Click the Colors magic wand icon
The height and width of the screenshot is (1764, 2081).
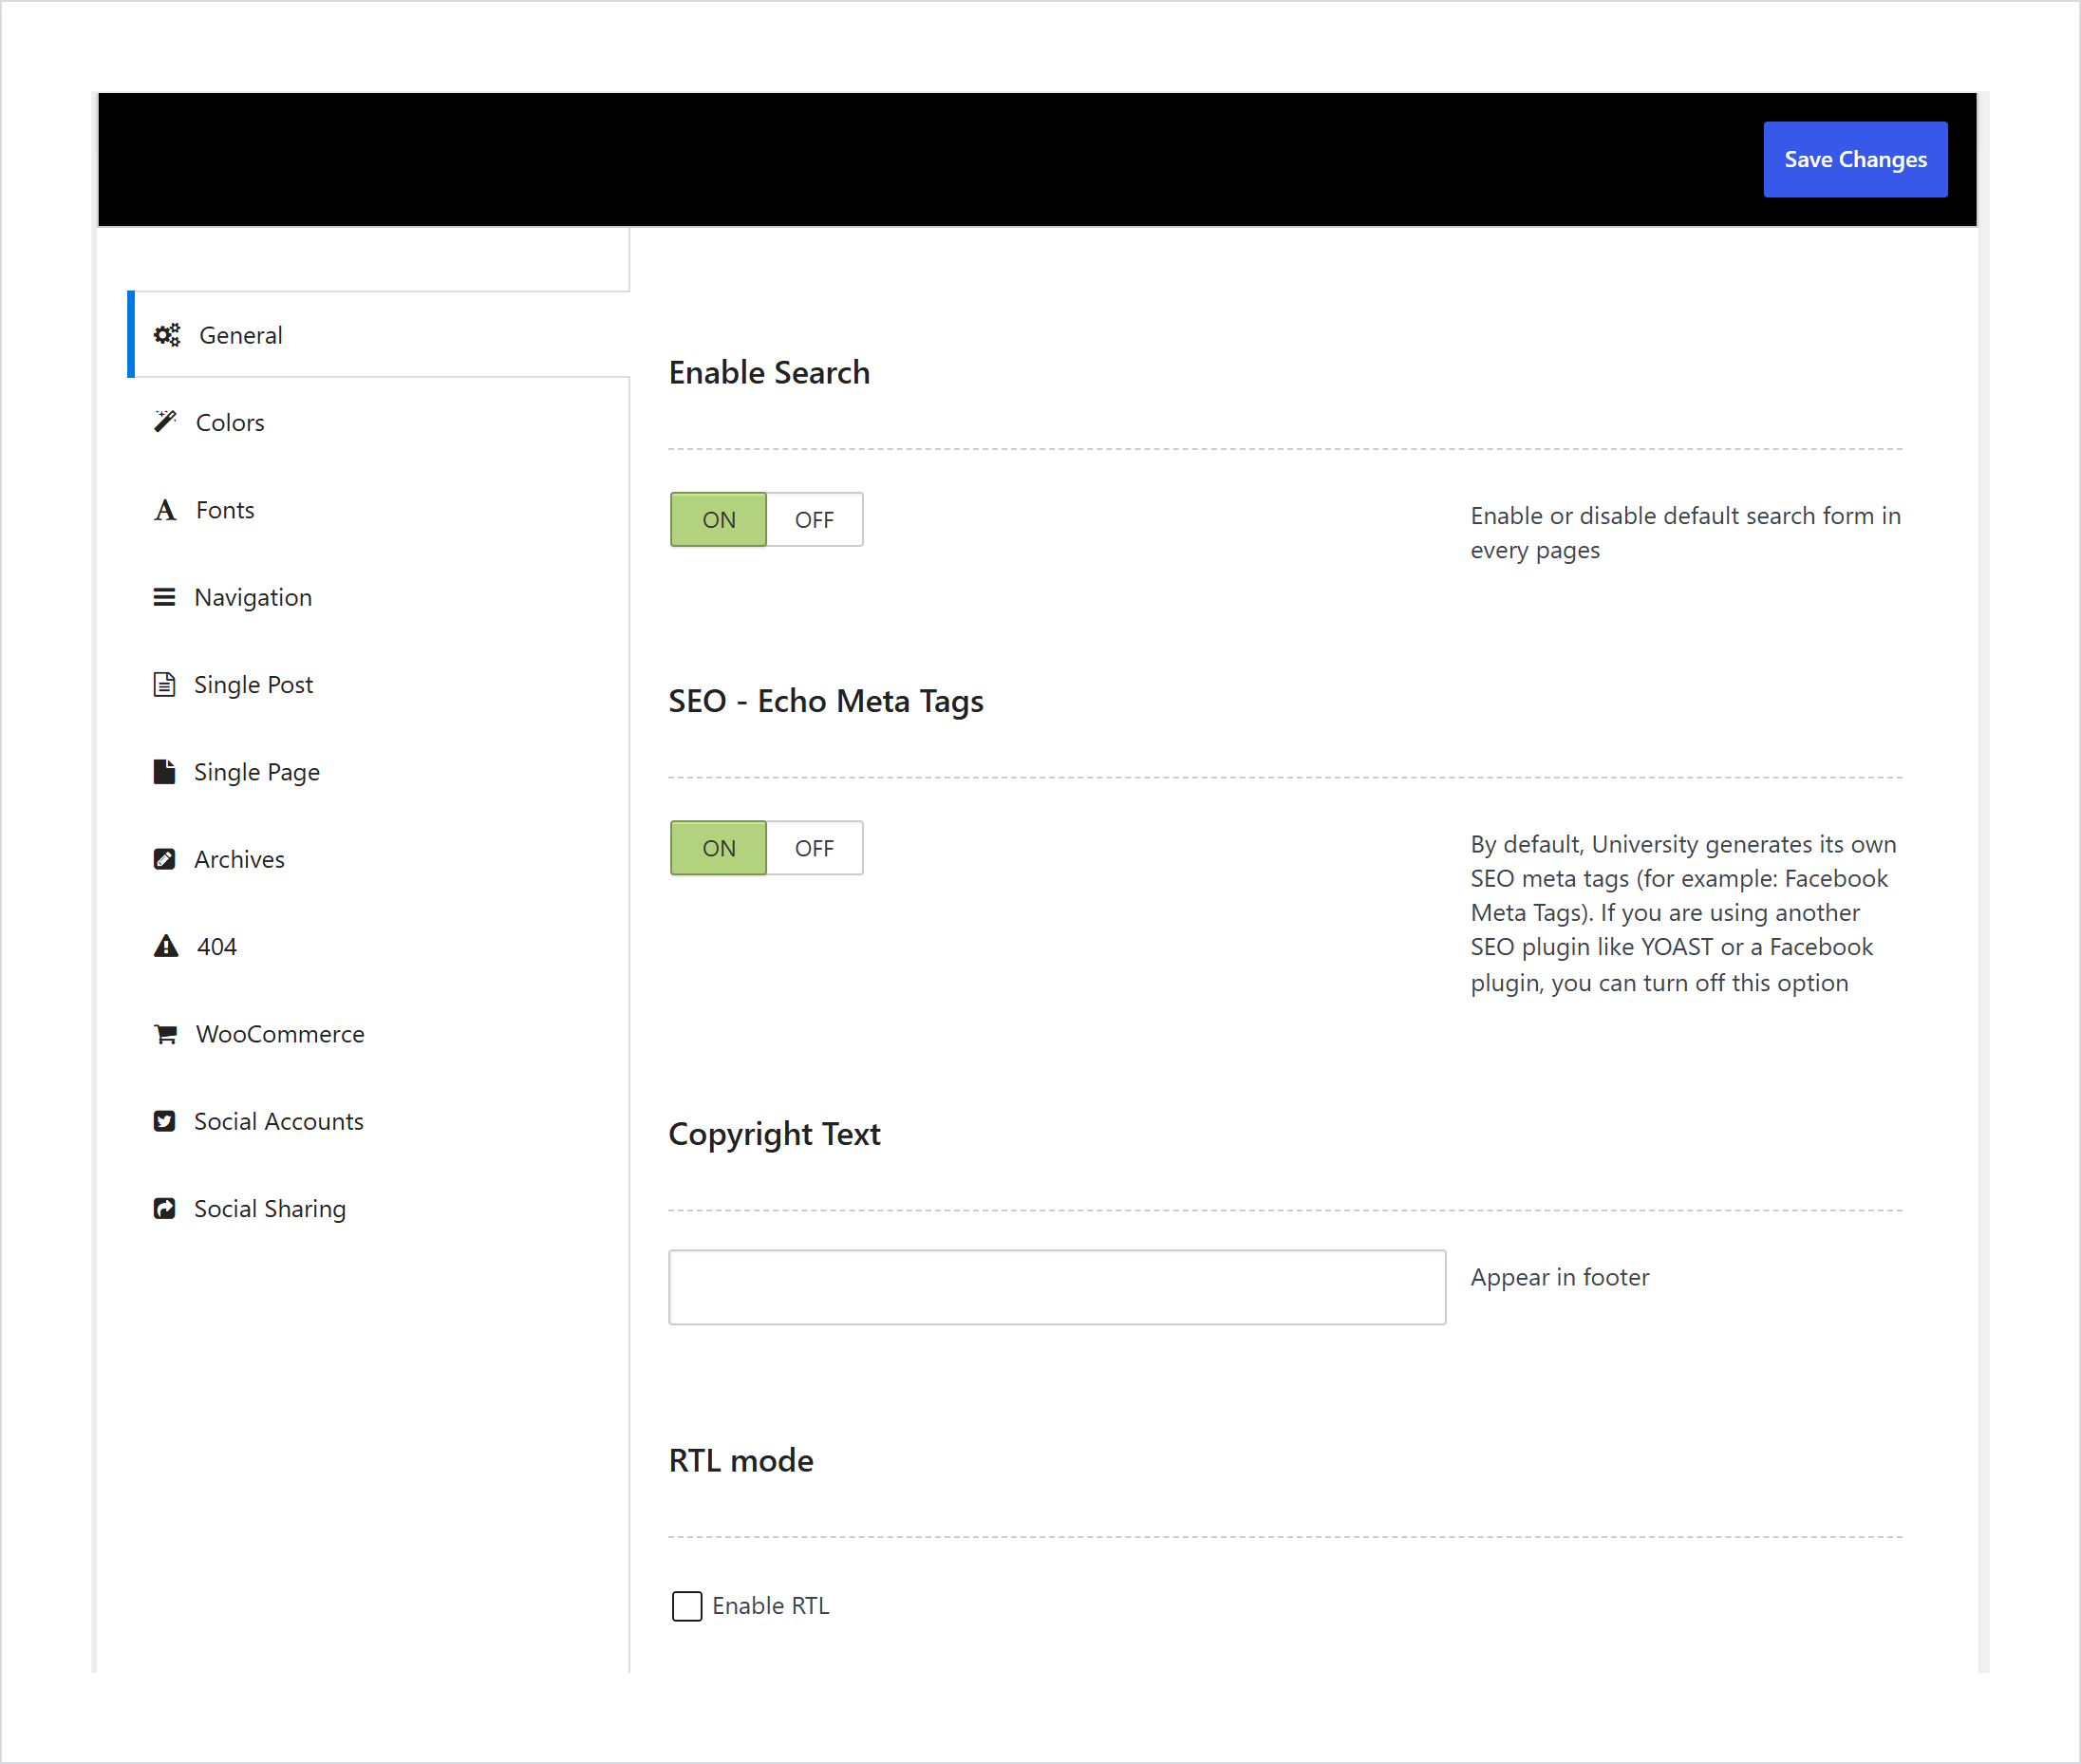click(x=165, y=422)
